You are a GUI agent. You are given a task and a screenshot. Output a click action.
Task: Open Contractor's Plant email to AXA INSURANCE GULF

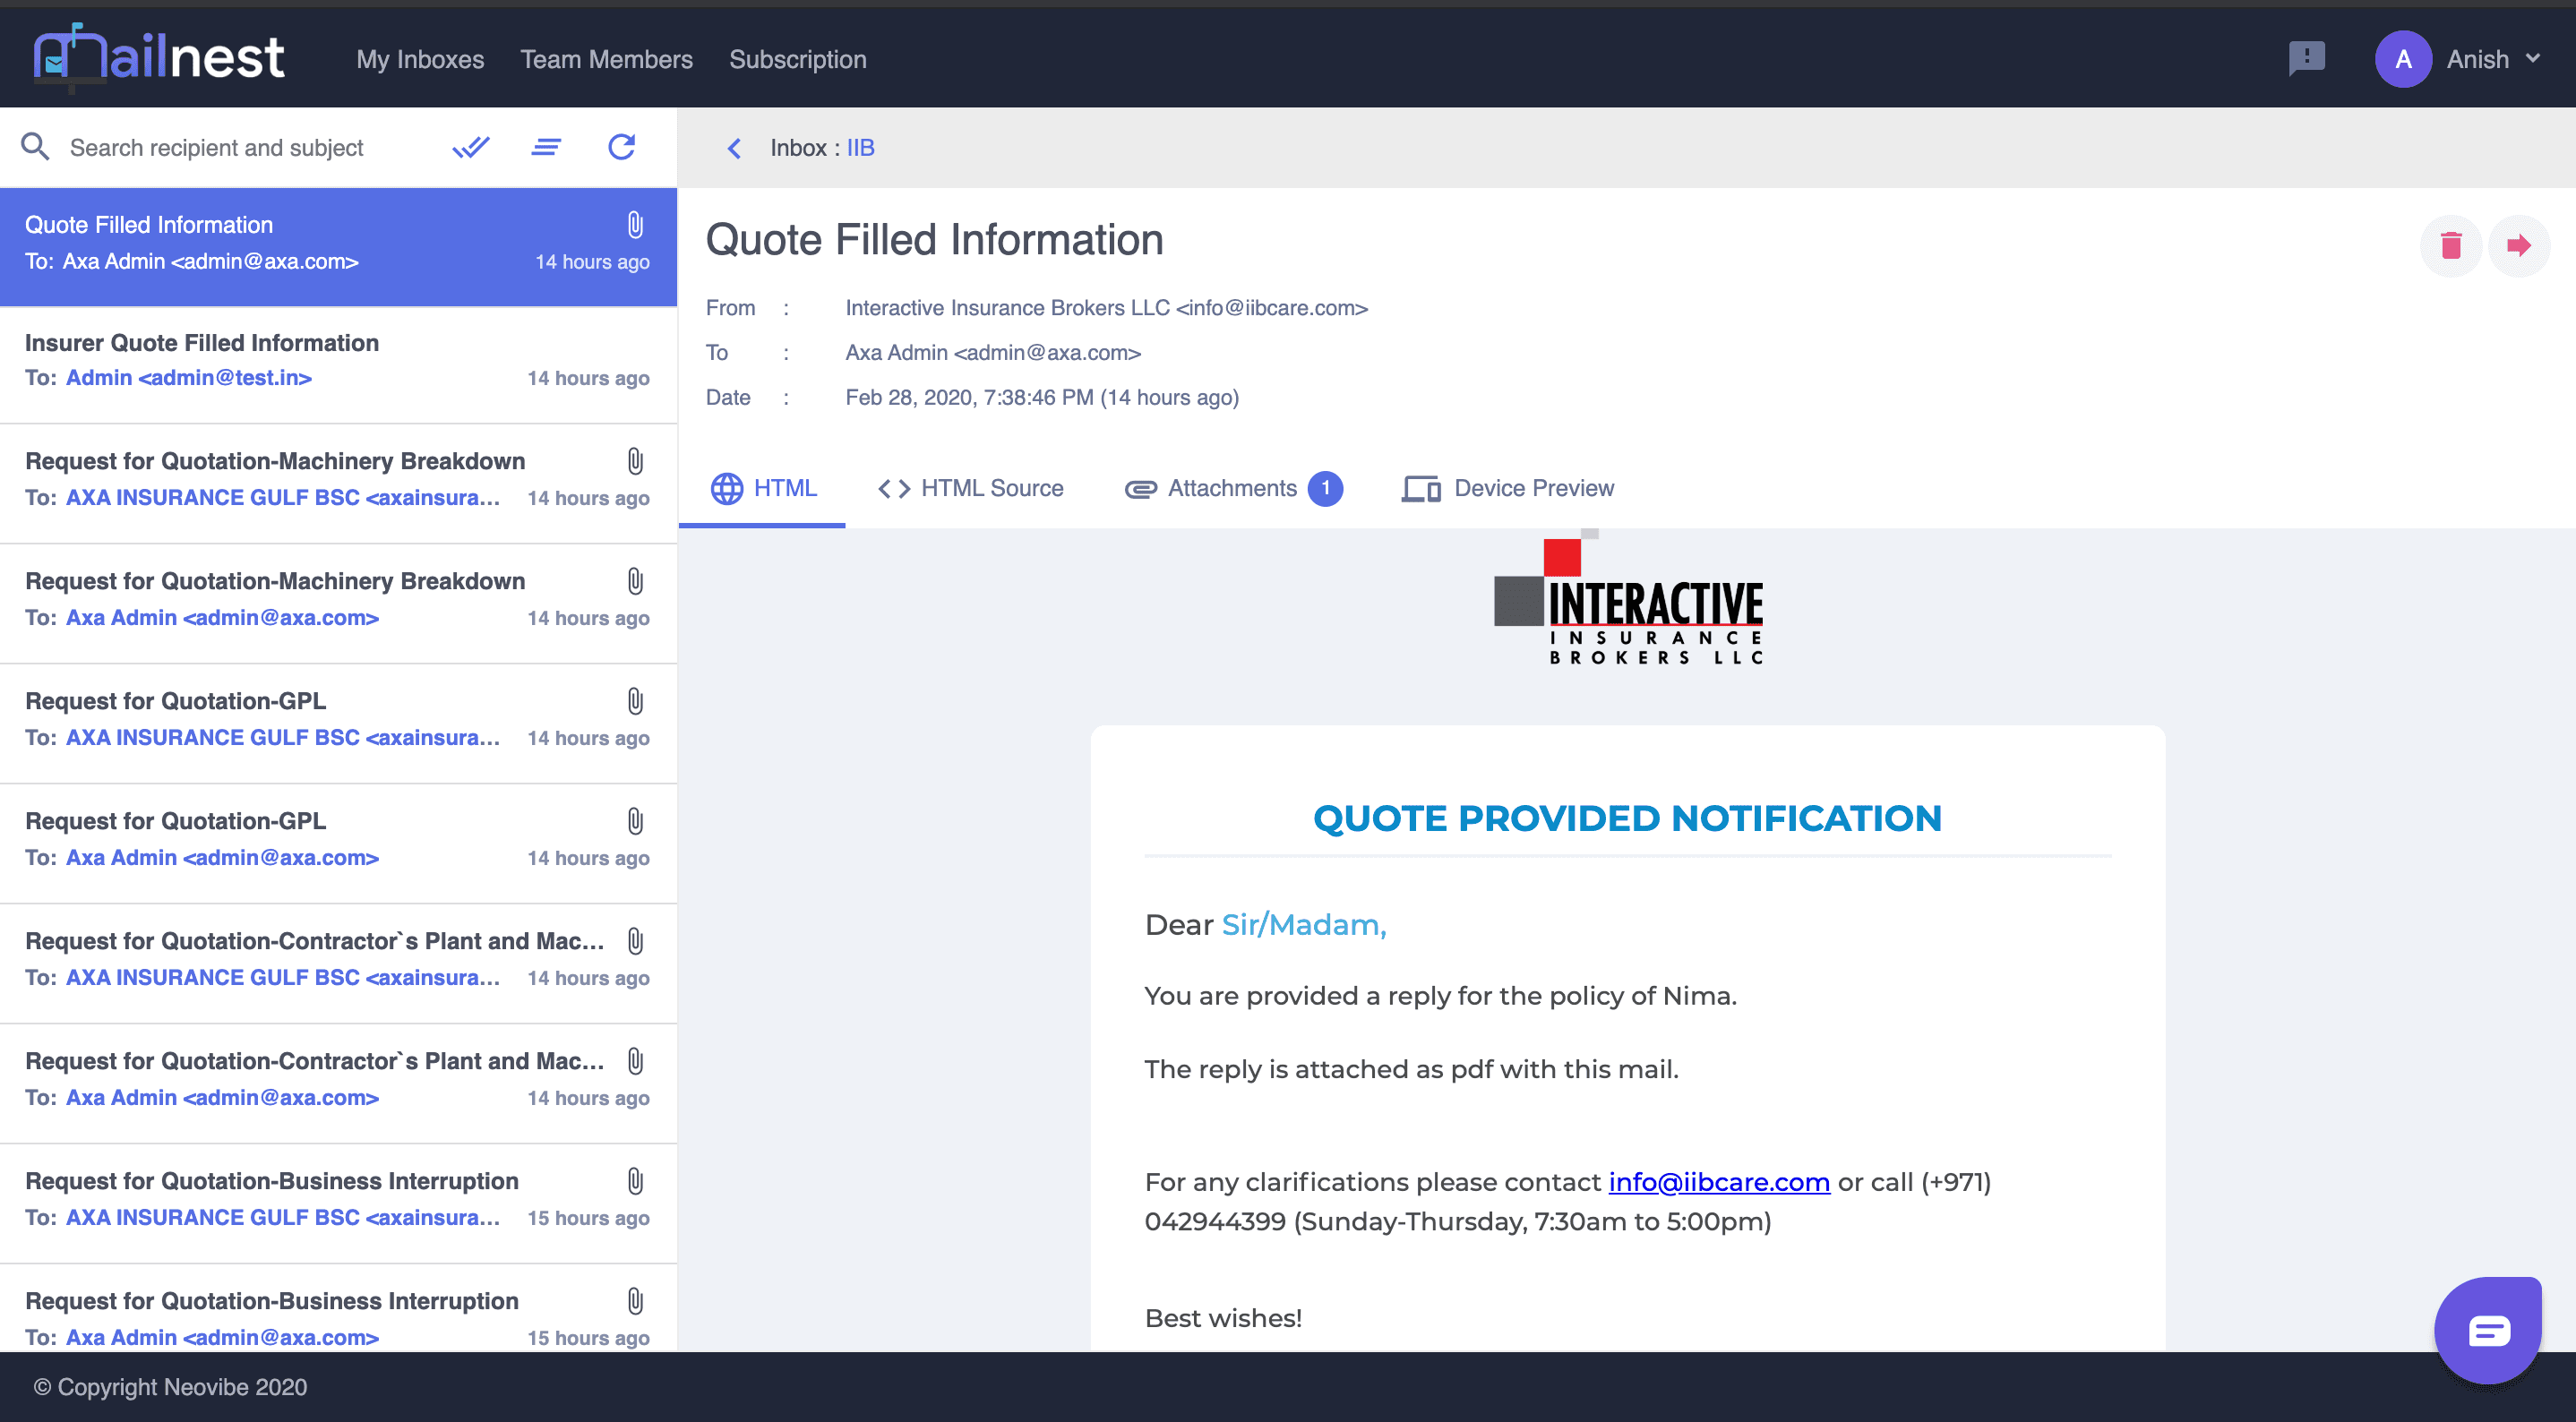point(338,964)
